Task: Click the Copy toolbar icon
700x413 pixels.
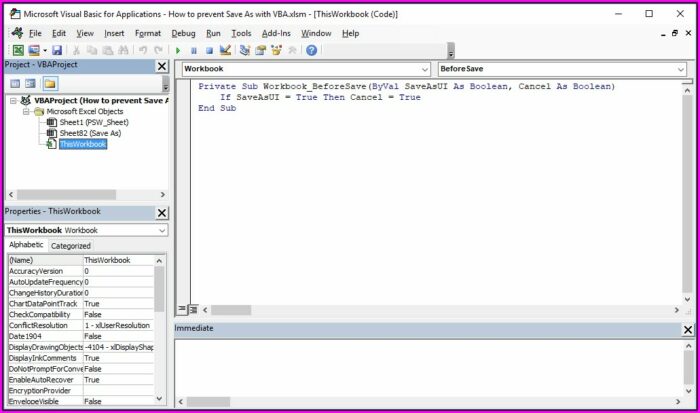Action: (92, 50)
